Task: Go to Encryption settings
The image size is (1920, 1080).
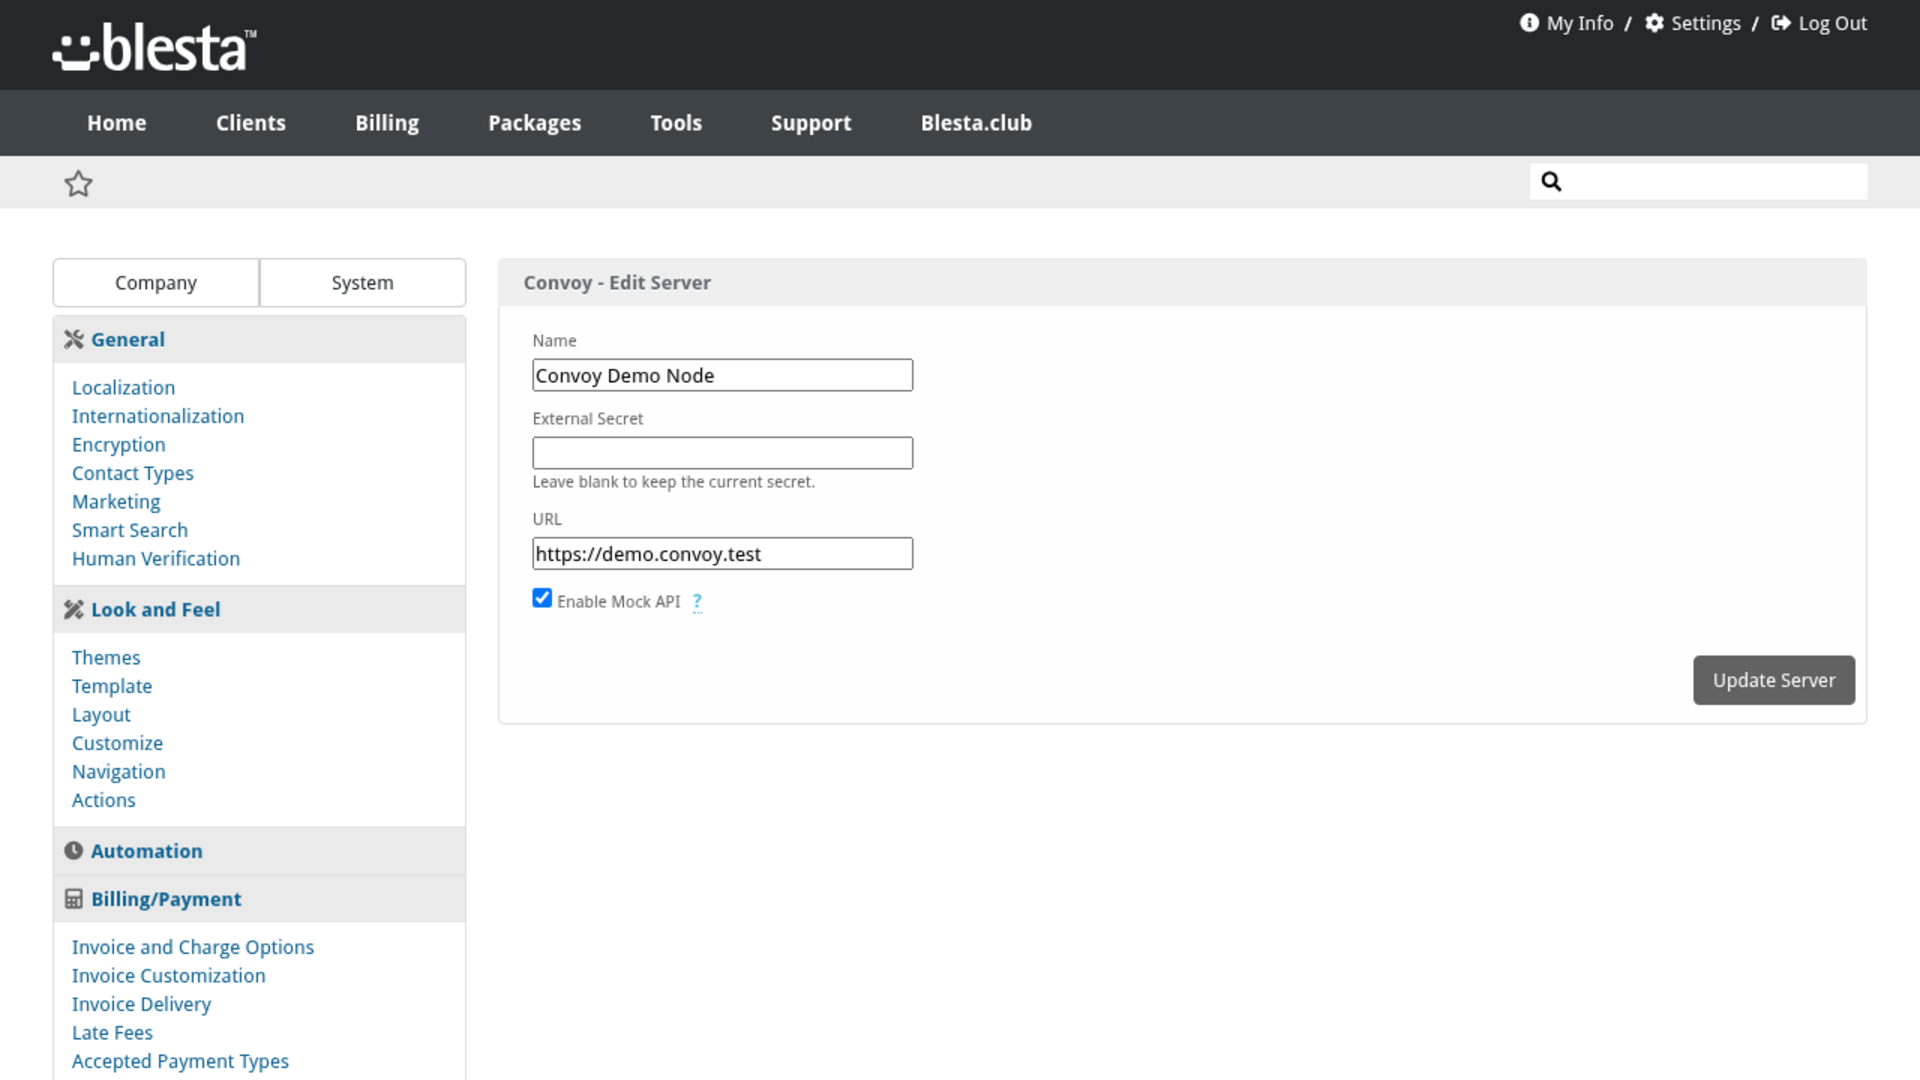Action: (x=119, y=445)
